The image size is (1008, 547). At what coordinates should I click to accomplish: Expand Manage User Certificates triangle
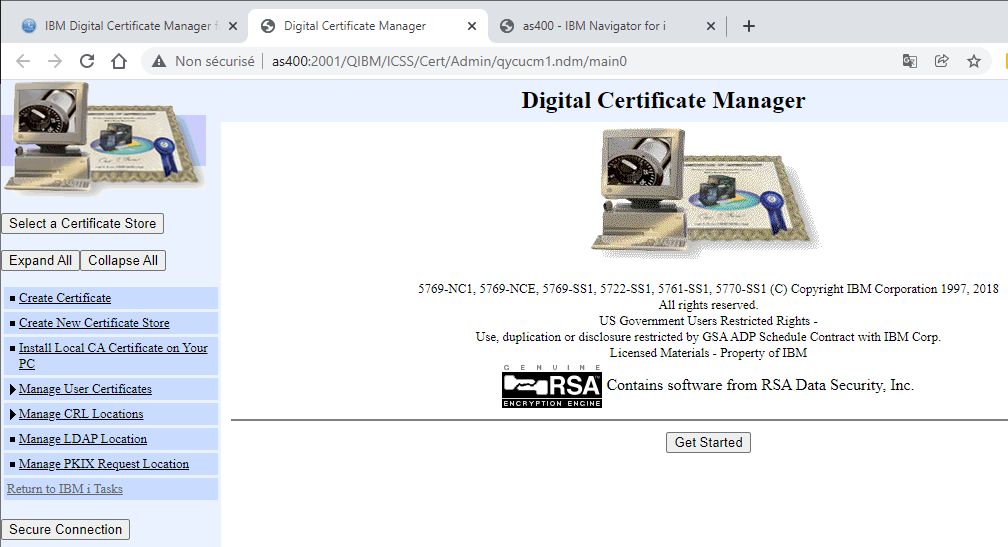pyautogui.click(x=12, y=389)
